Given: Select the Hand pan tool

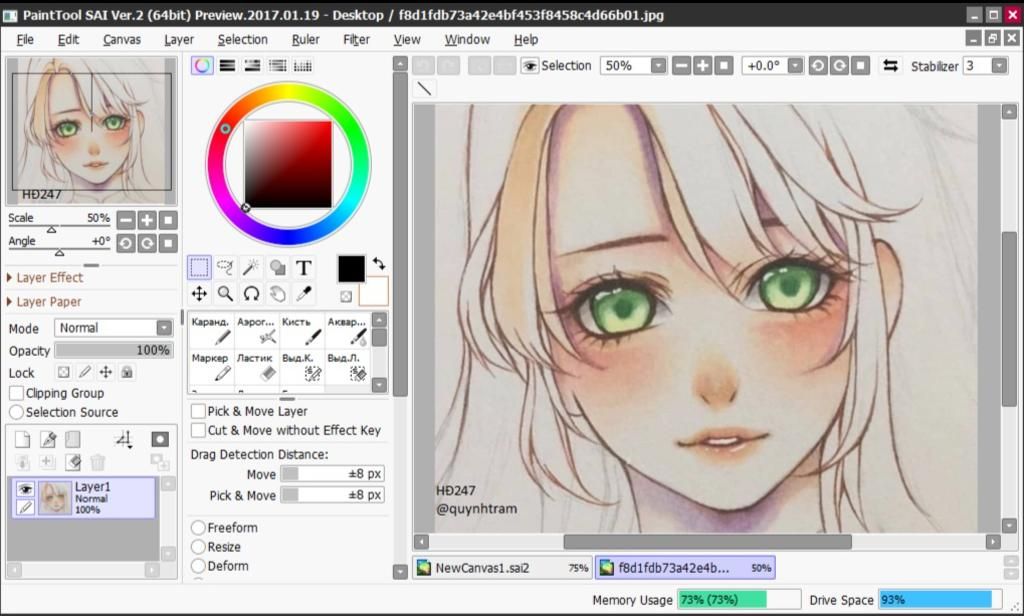Looking at the screenshot, I should (278, 294).
